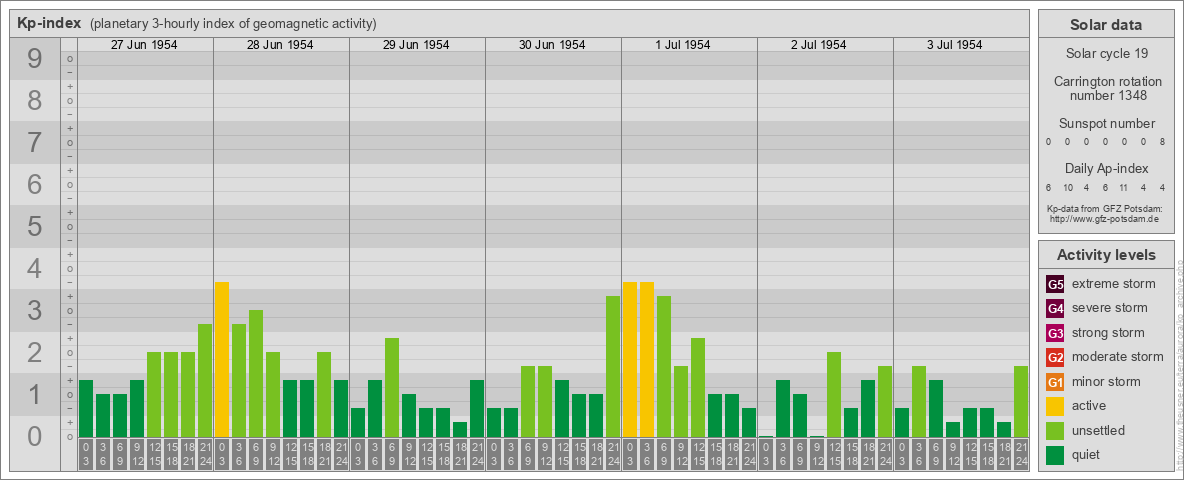Click the Kp-index chart title

tap(49, 23)
